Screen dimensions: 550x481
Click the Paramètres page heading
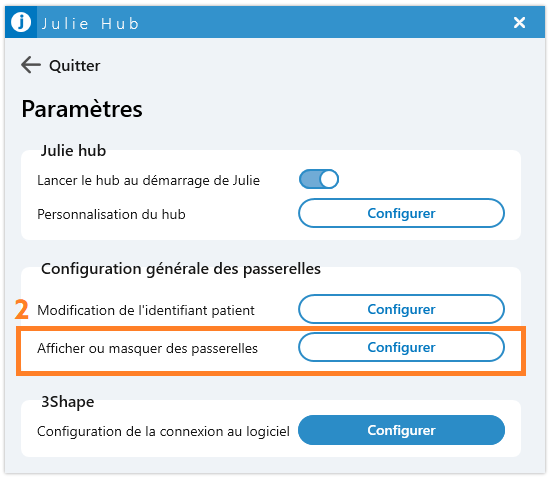[x=82, y=109]
